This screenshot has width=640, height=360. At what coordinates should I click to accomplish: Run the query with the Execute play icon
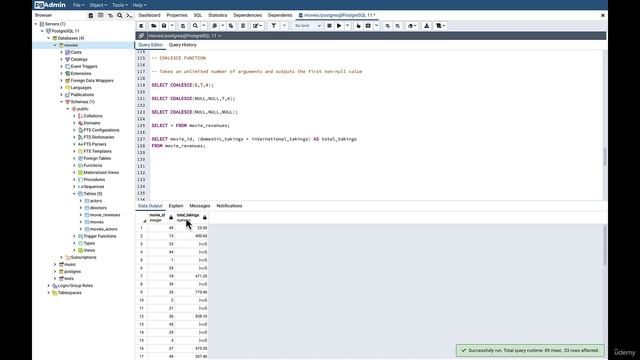point(339,26)
